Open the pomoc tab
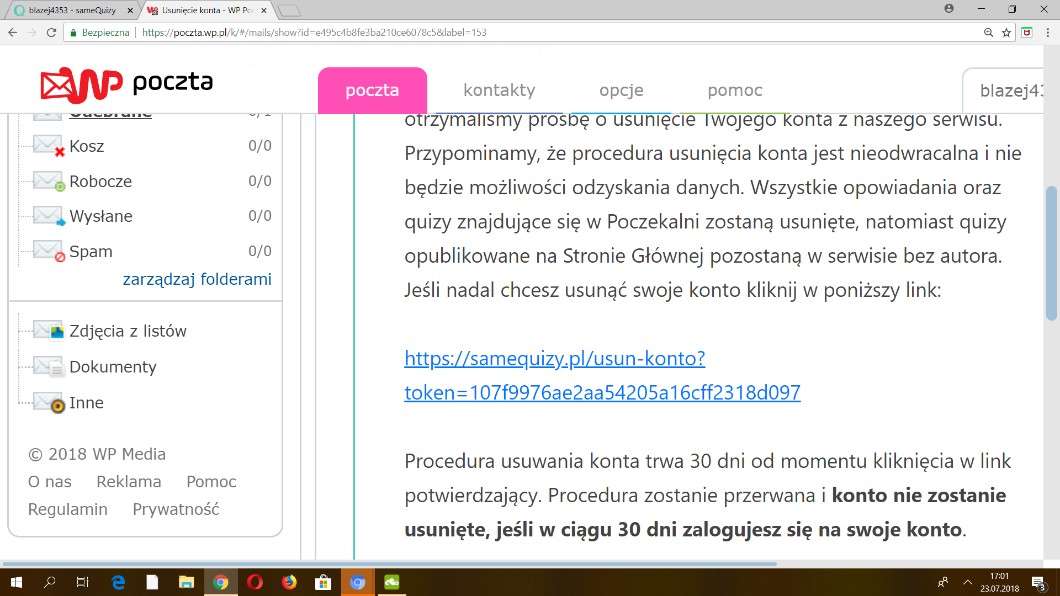 (x=734, y=90)
